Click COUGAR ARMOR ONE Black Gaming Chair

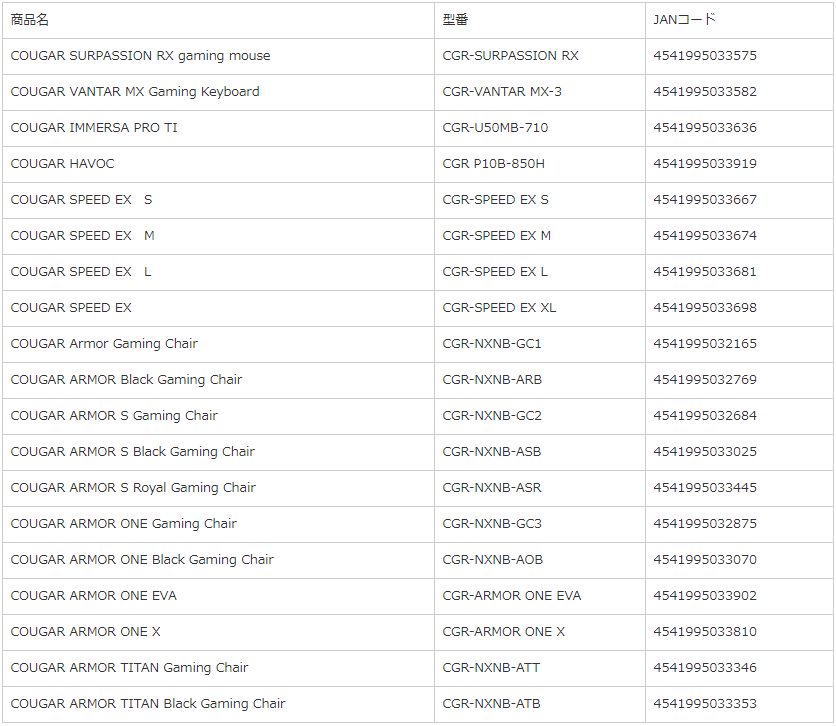click(142, 560)
